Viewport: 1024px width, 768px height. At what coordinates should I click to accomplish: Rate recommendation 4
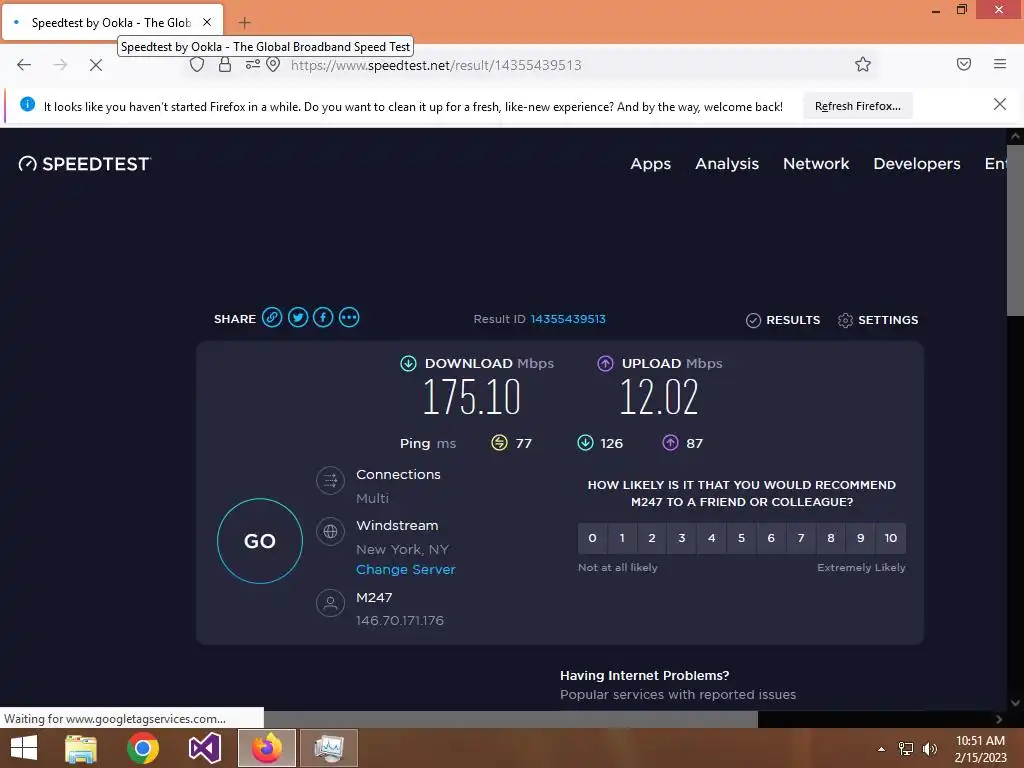pos(712,538)
